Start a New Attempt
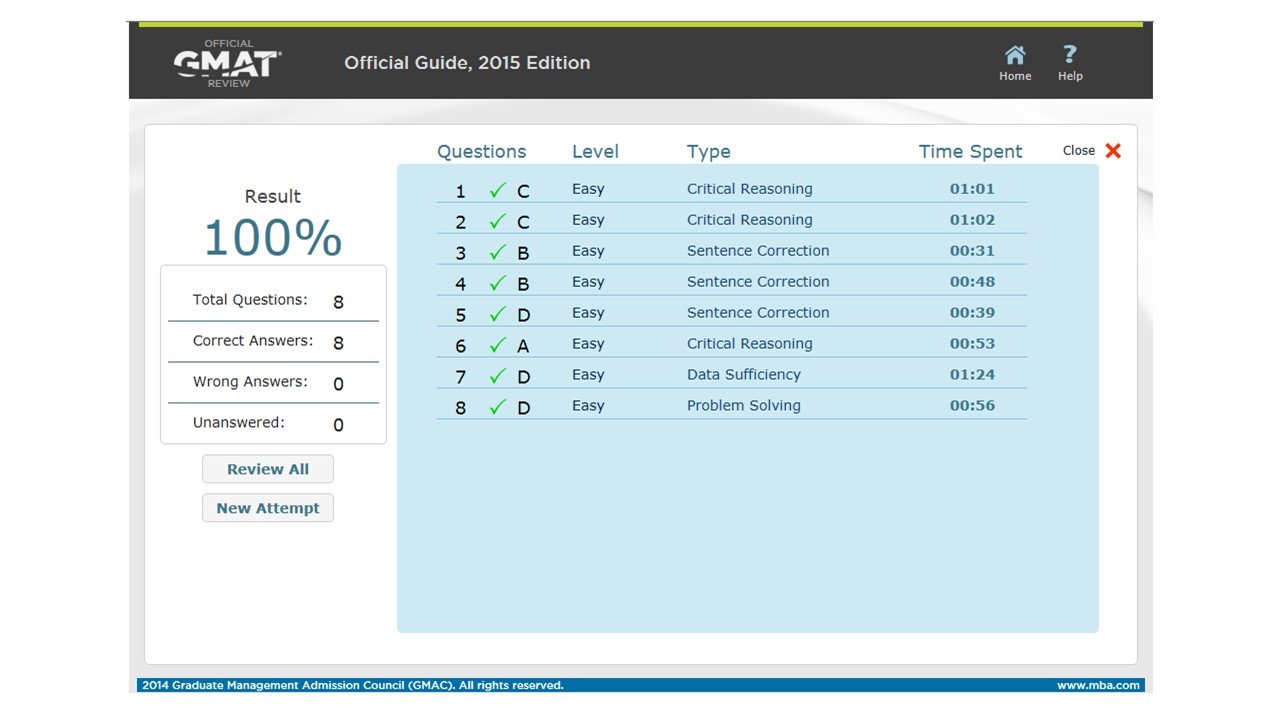Image resolution: width=1280 pixels, height=720 pixels. click(x=268, y=508)
